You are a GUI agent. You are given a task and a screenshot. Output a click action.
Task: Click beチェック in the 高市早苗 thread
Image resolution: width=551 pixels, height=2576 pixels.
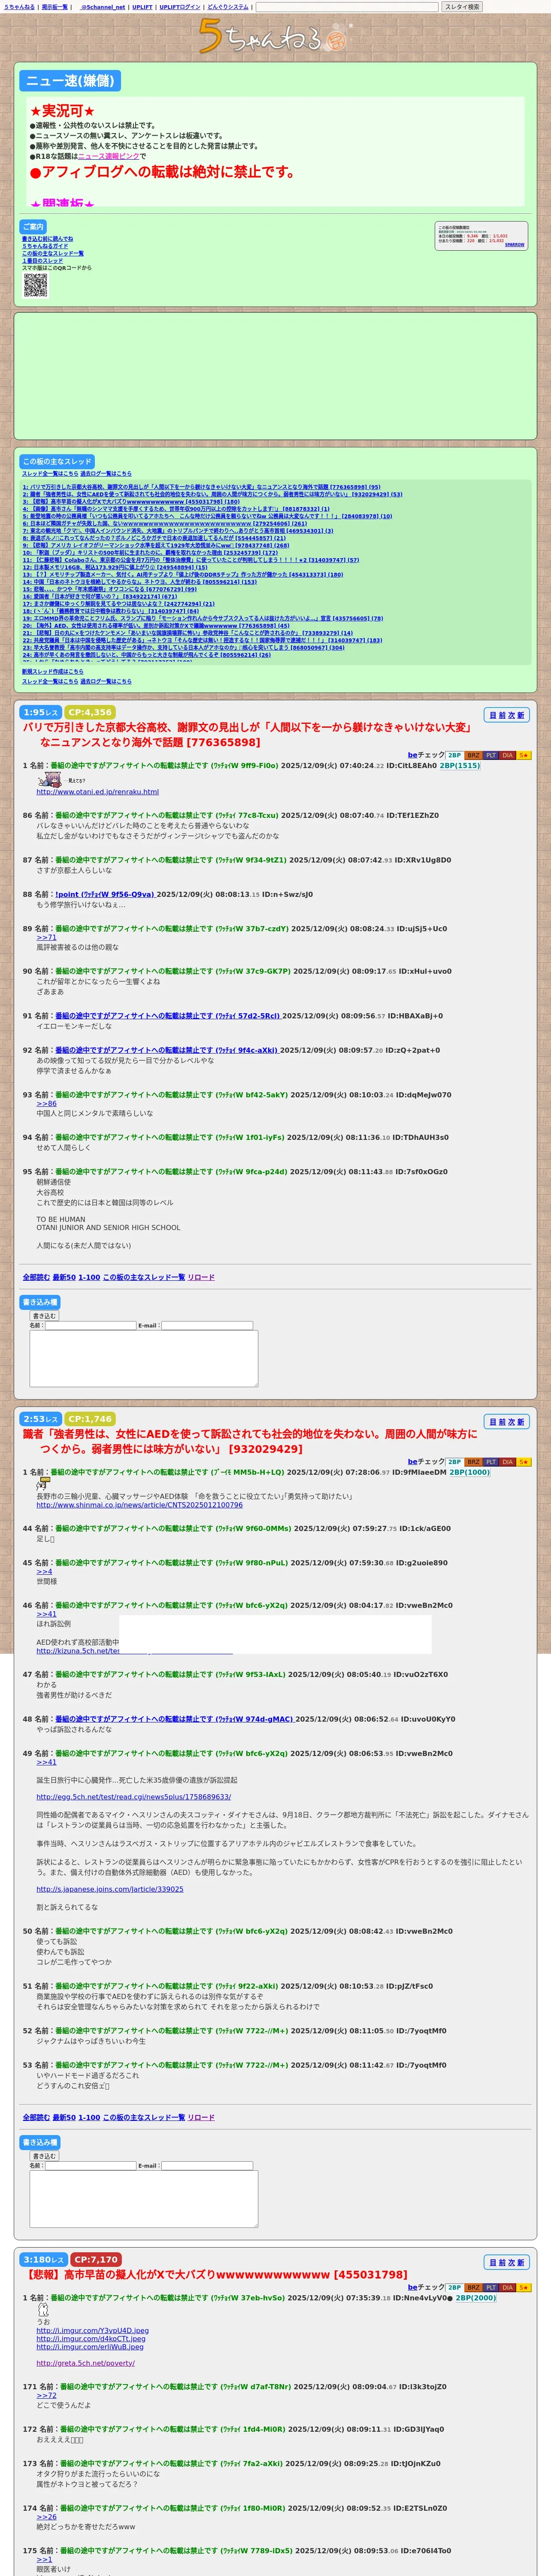point(426,2287)
